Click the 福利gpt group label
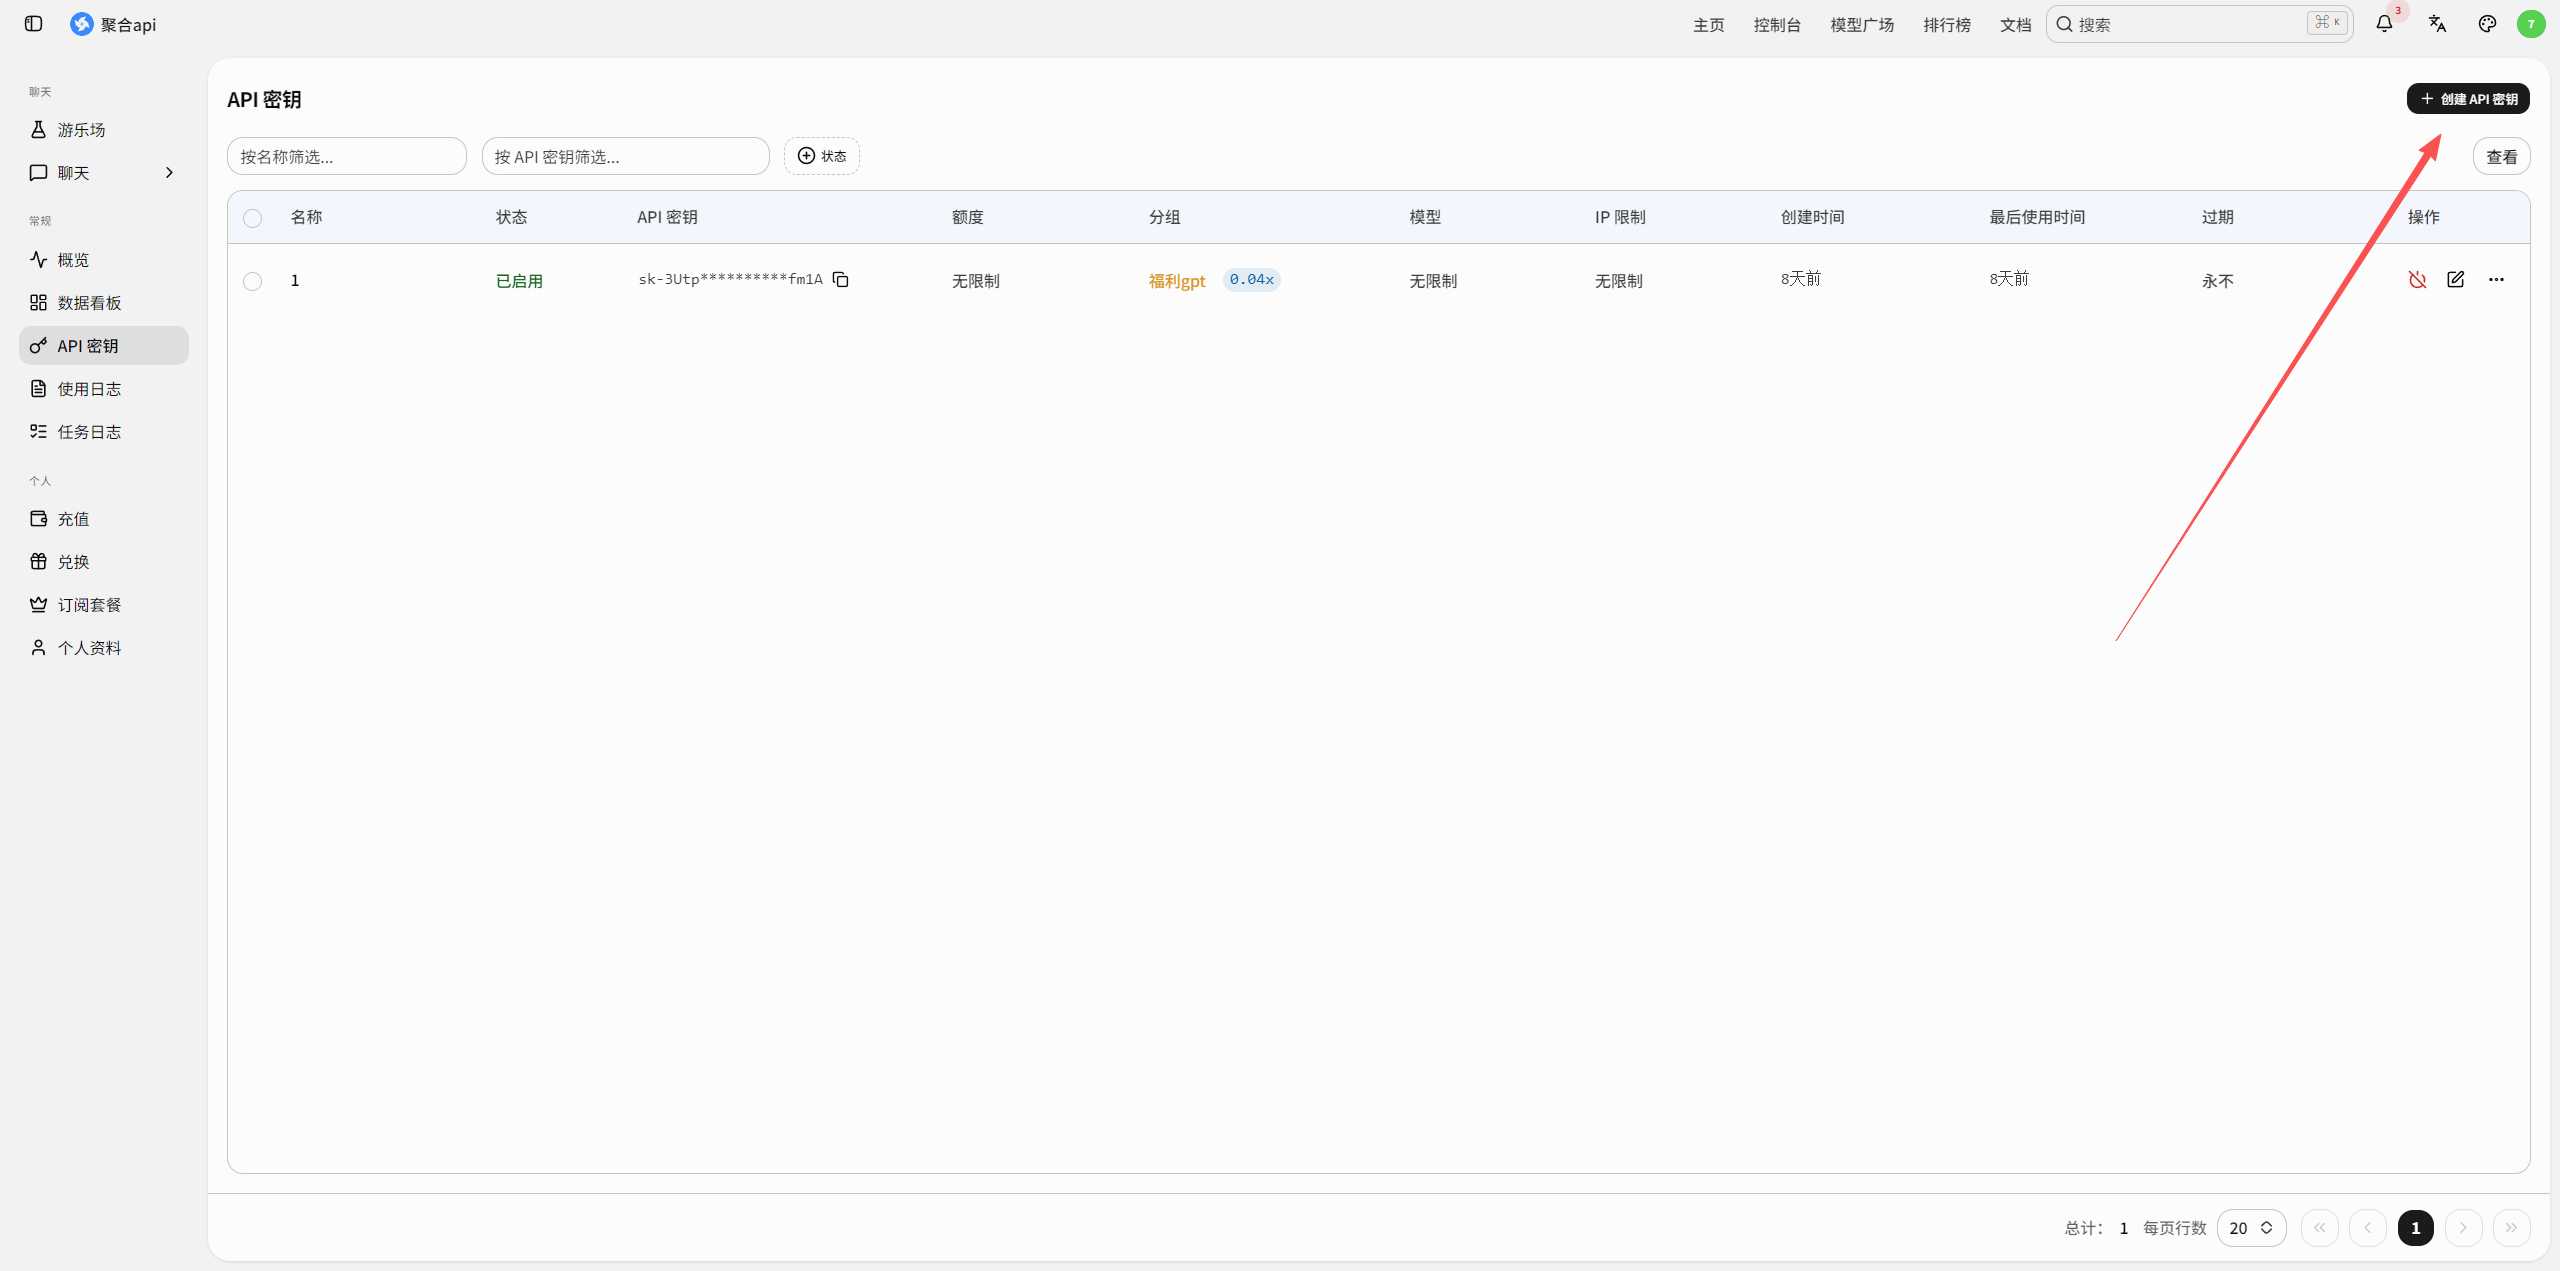The width and height of the screenshot is (2560, 1271). 1177,281
